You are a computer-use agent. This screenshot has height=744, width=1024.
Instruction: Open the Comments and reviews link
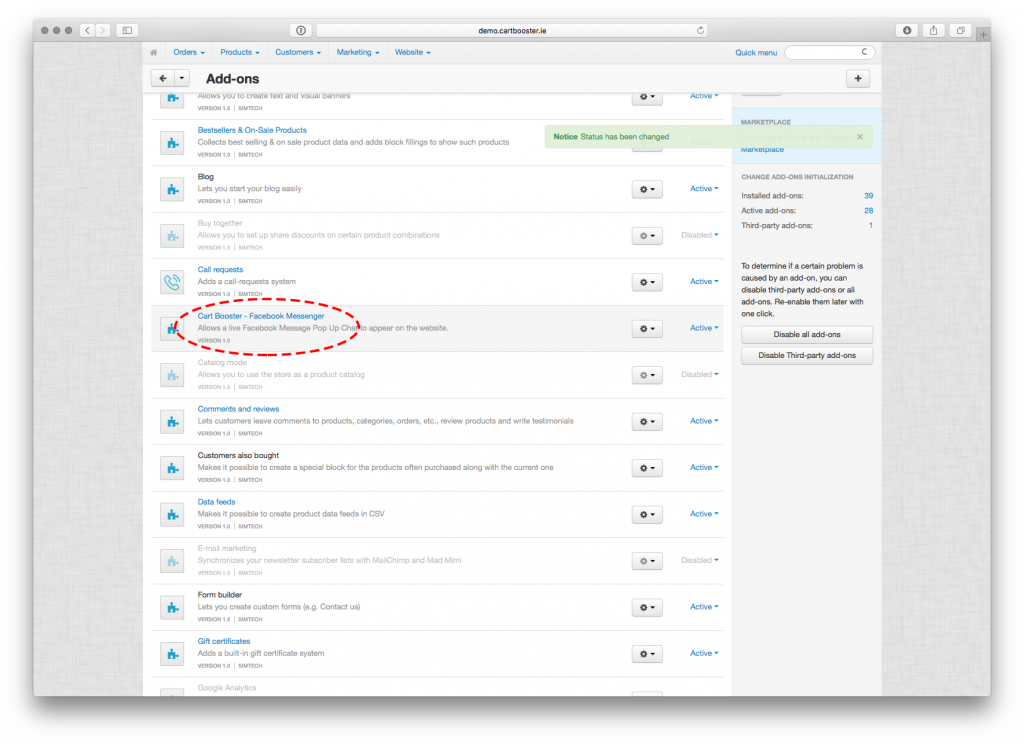click(238, 409)
